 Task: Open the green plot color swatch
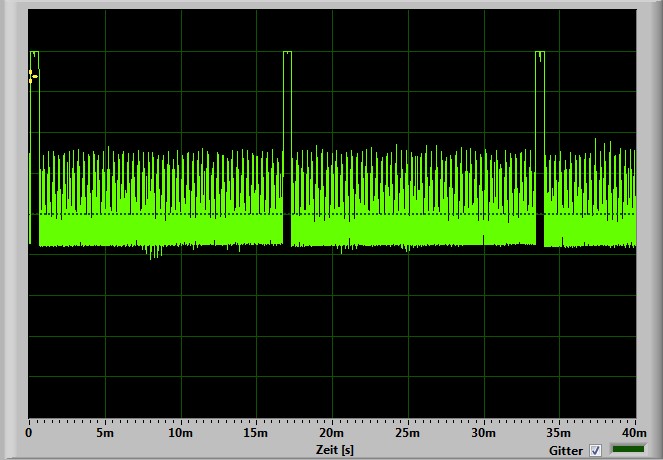pyautogui.click(x=628, y=449)
